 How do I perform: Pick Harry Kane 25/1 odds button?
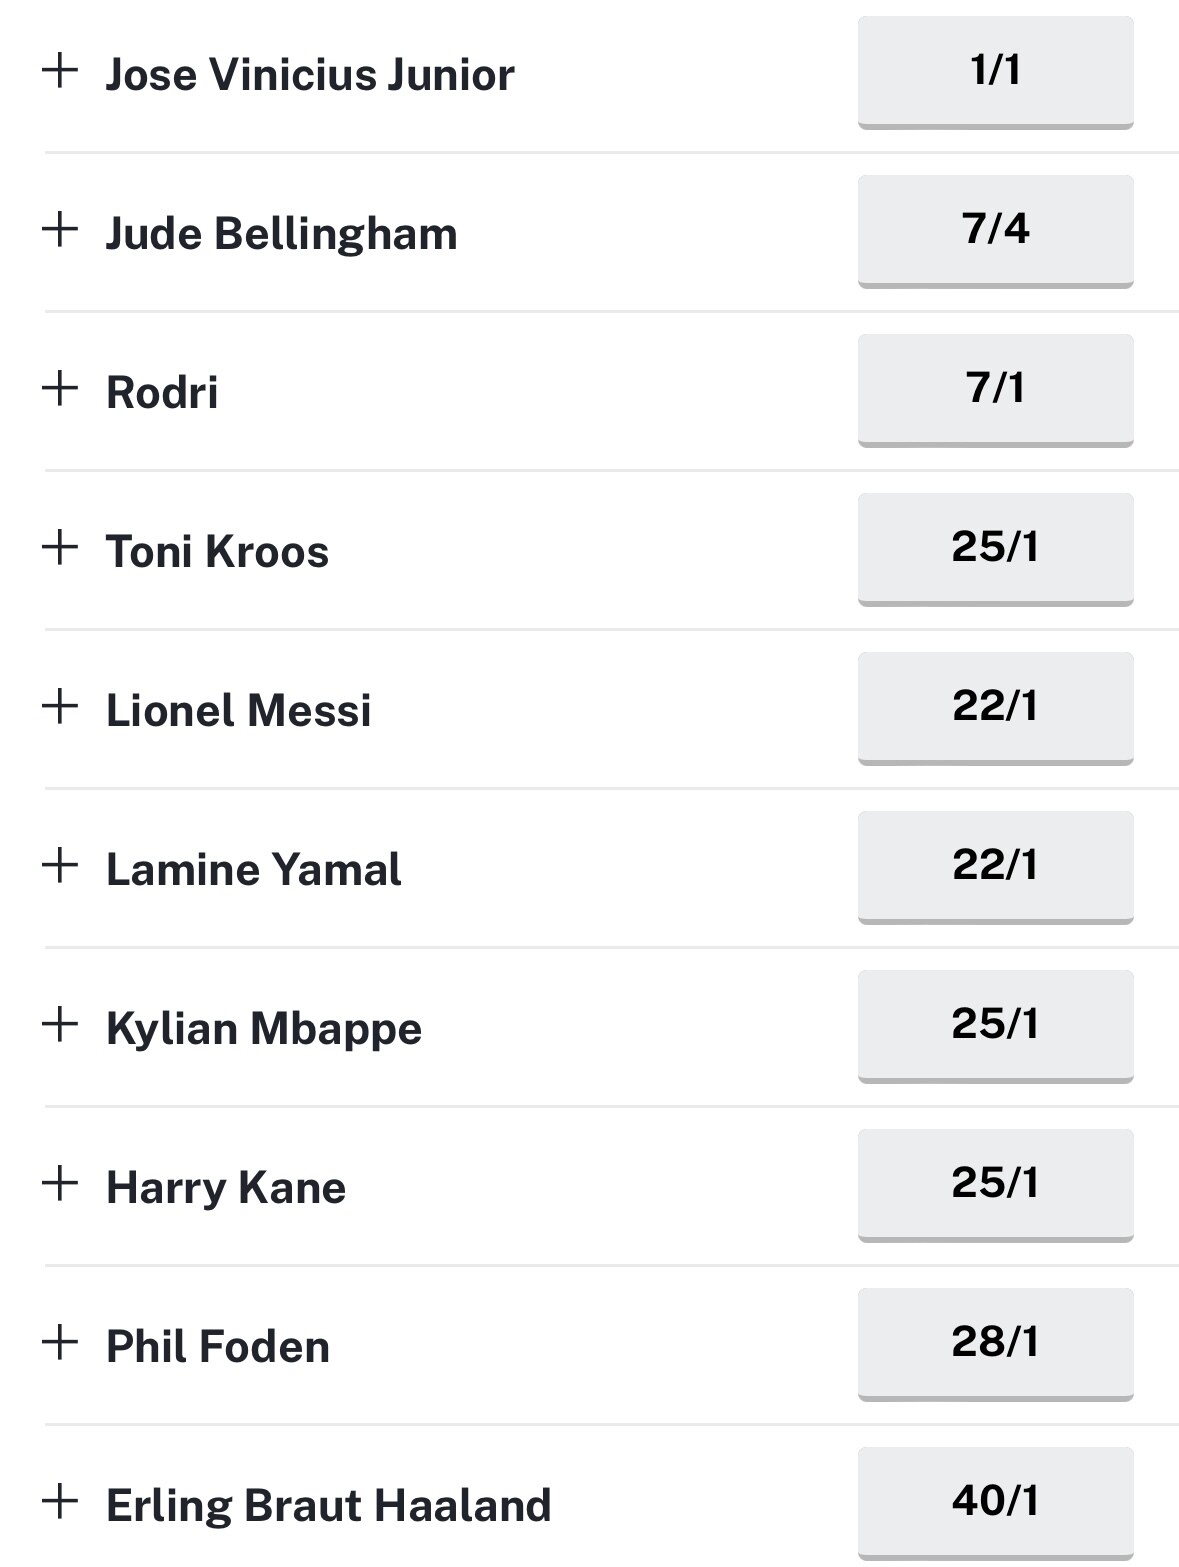[x=995, y=1184]
